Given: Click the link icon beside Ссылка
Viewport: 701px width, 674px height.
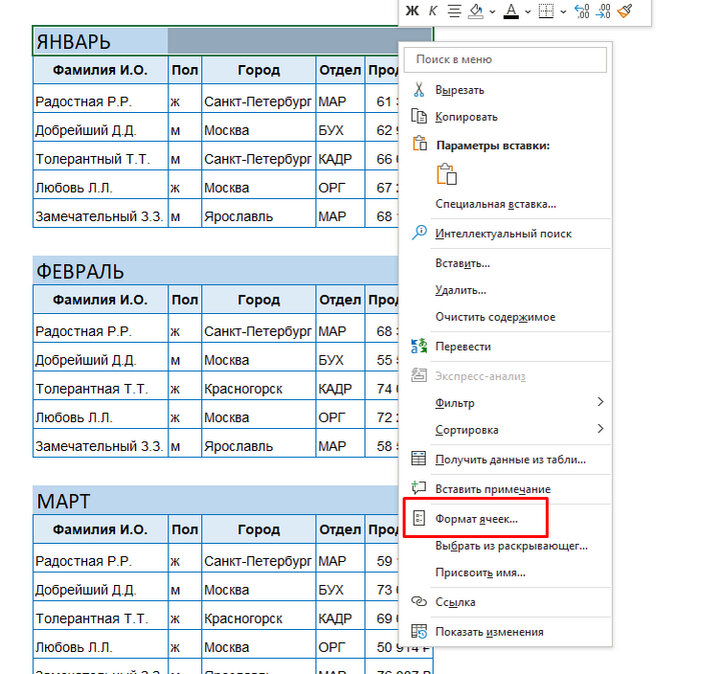Looking at the screenshot, I should point(419,602).
